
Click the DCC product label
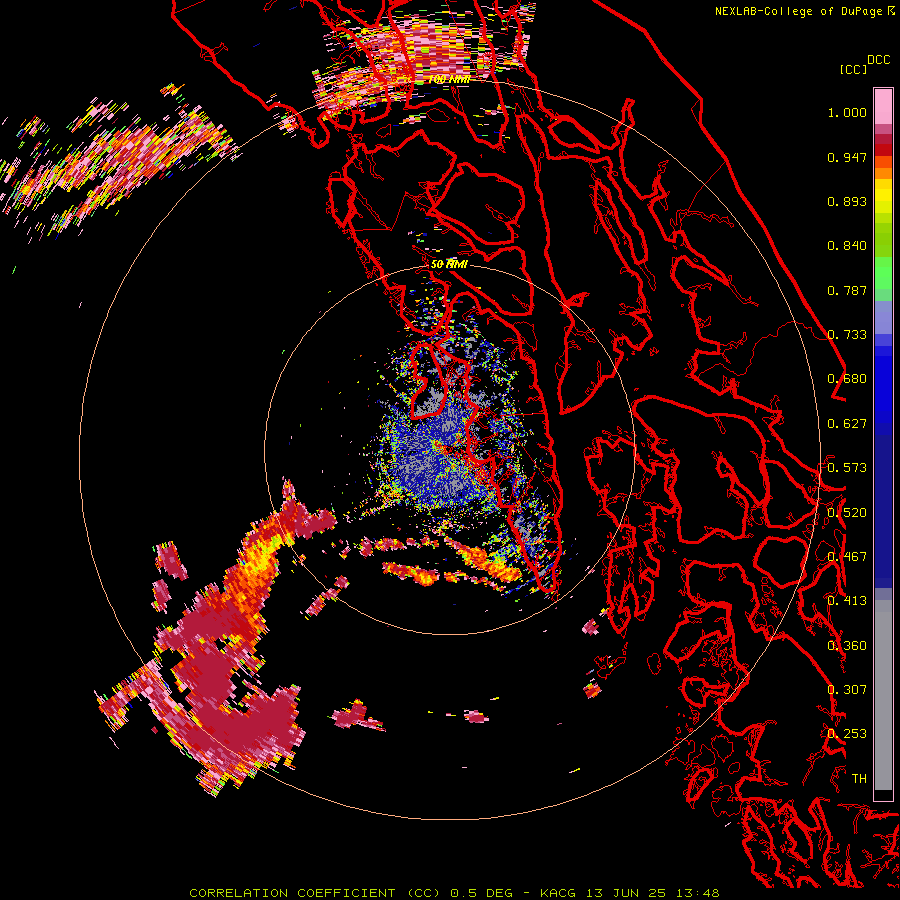tap(878, 60)
